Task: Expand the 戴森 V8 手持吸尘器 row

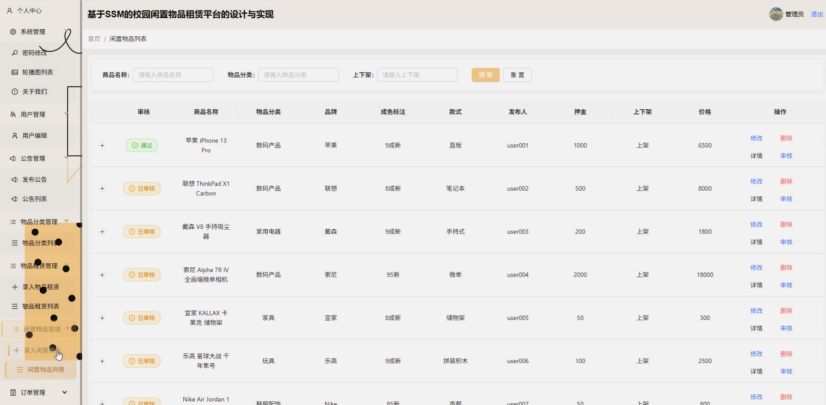Action: coord(102,232)
